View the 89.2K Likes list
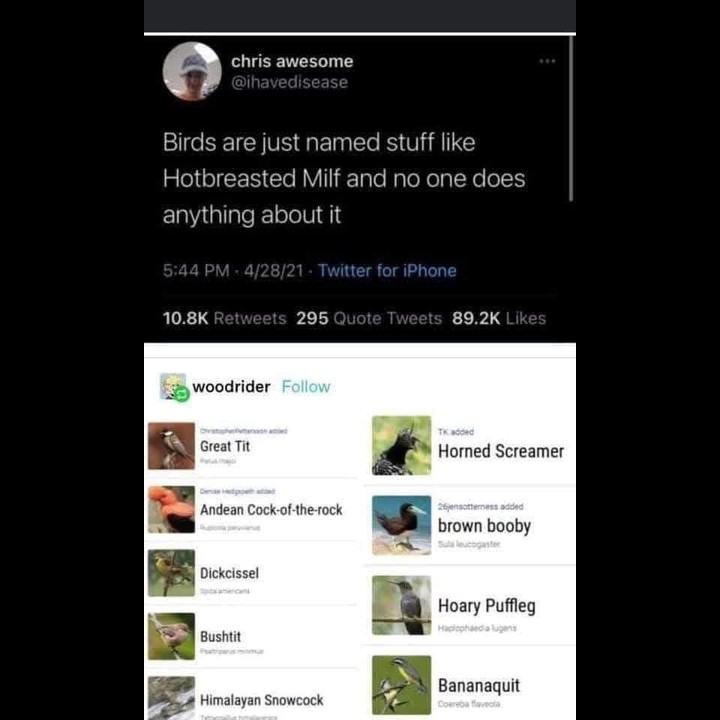 click(499, 318)
